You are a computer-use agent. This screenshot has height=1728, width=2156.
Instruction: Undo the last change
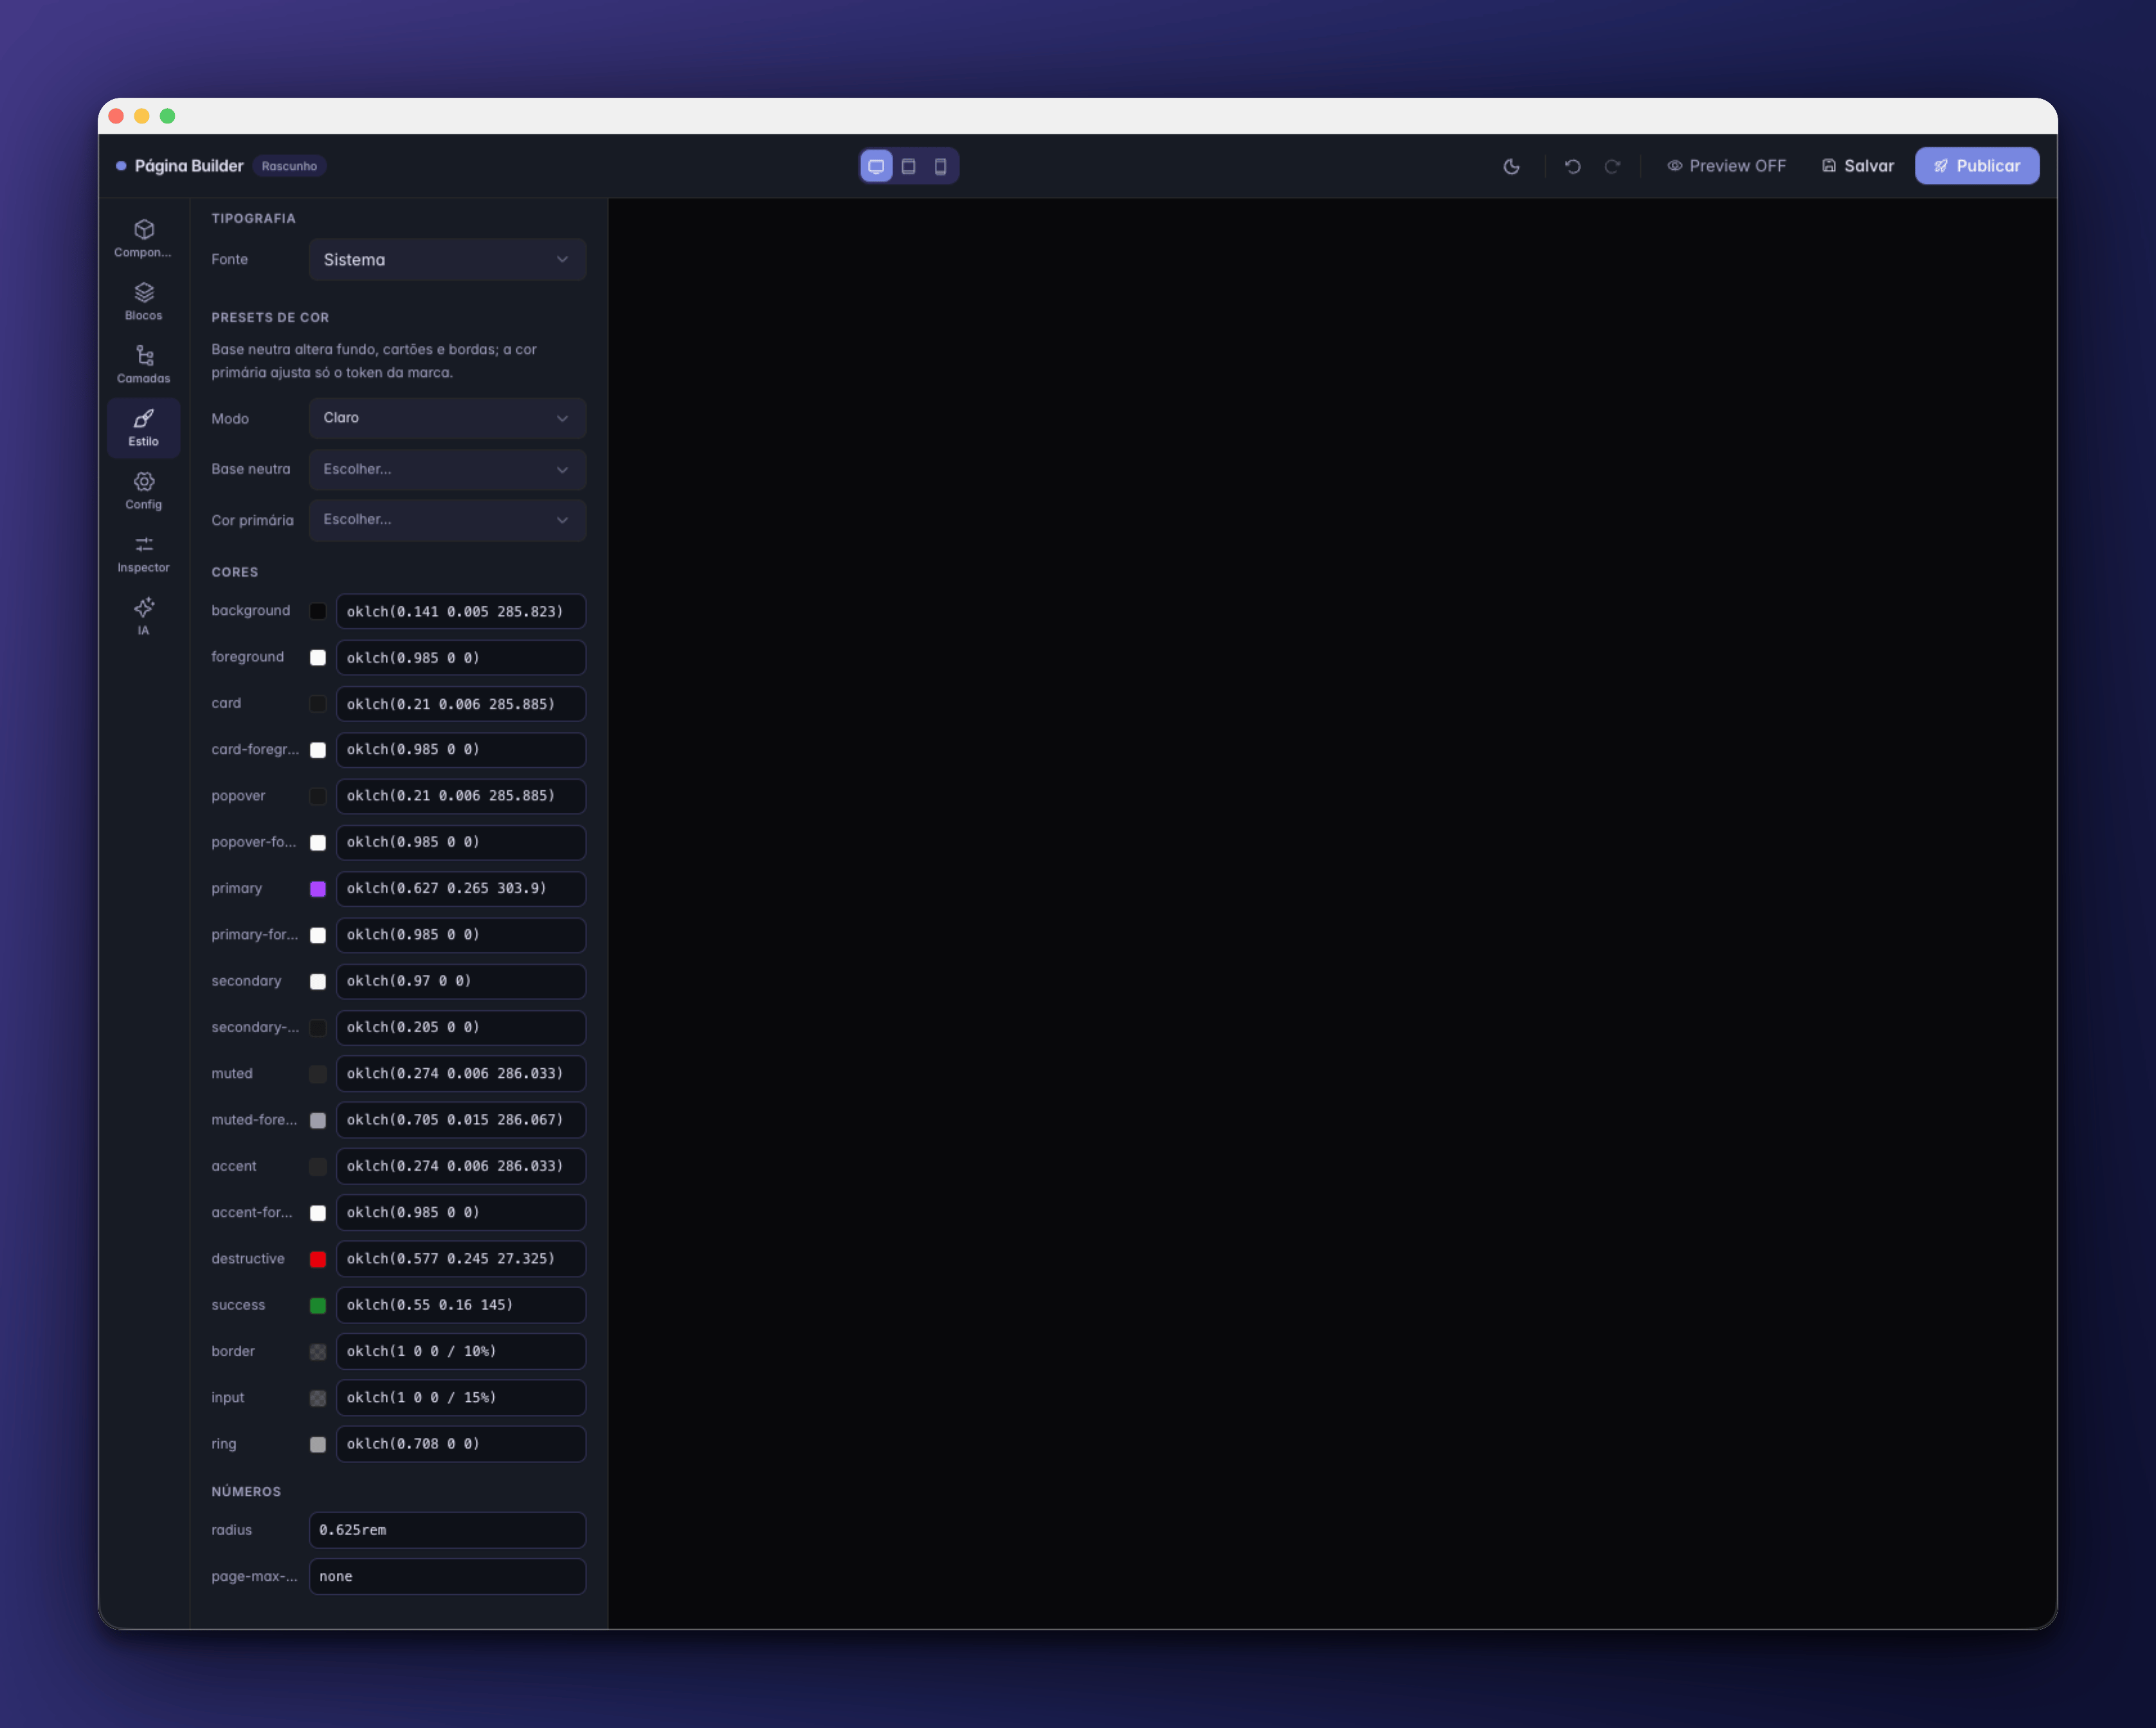coord(1572,166)
